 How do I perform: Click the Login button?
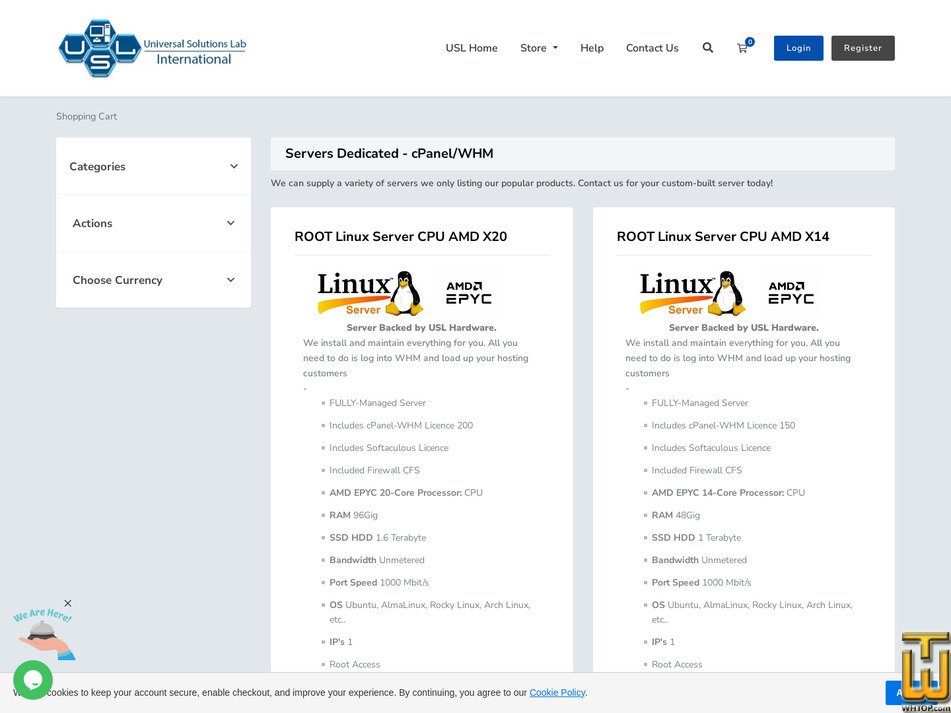coord(798,48)
